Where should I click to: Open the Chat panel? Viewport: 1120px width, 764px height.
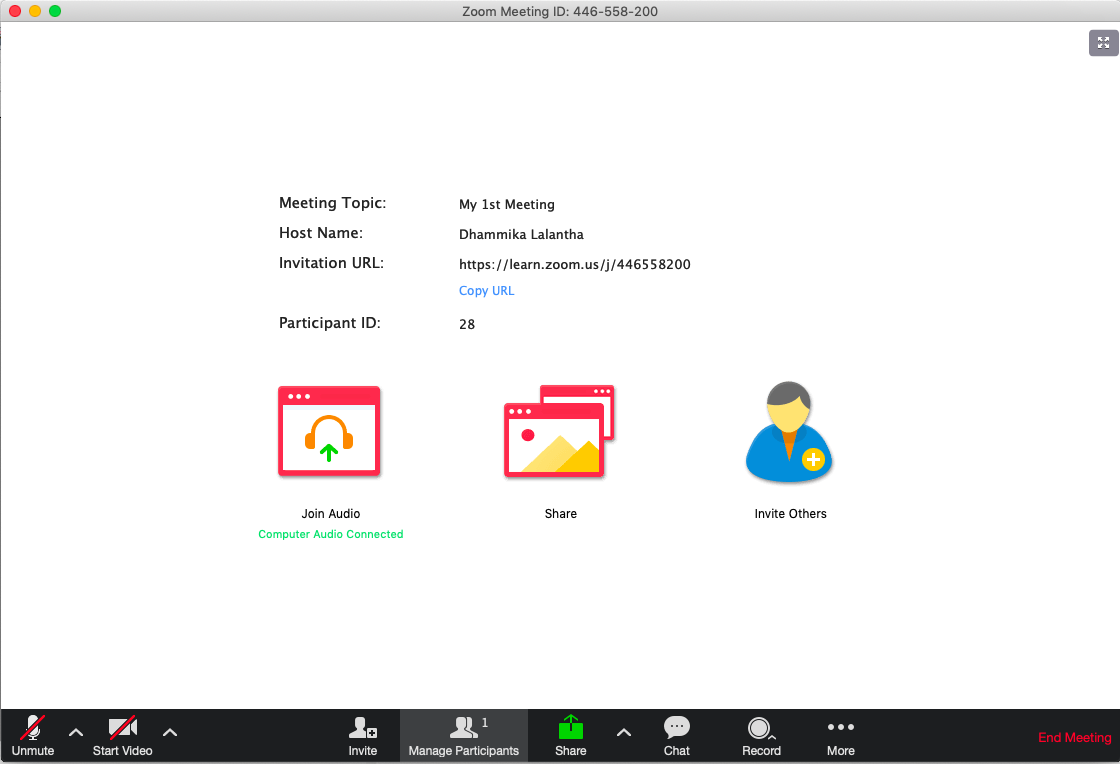676,736
